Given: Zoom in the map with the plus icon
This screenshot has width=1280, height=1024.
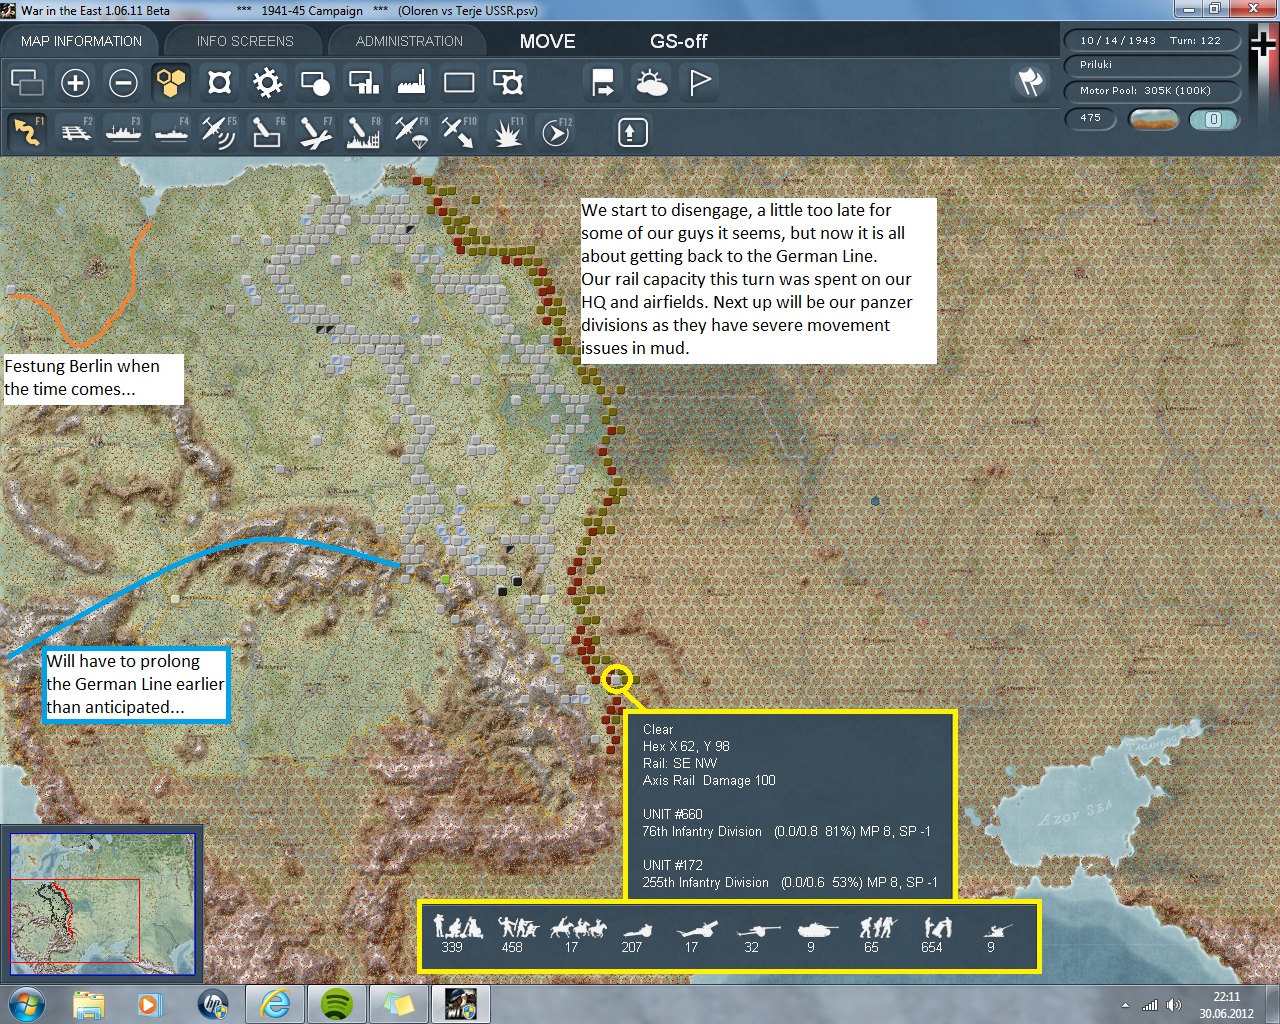Looking at the screenshot, I should tap(75, 82).
